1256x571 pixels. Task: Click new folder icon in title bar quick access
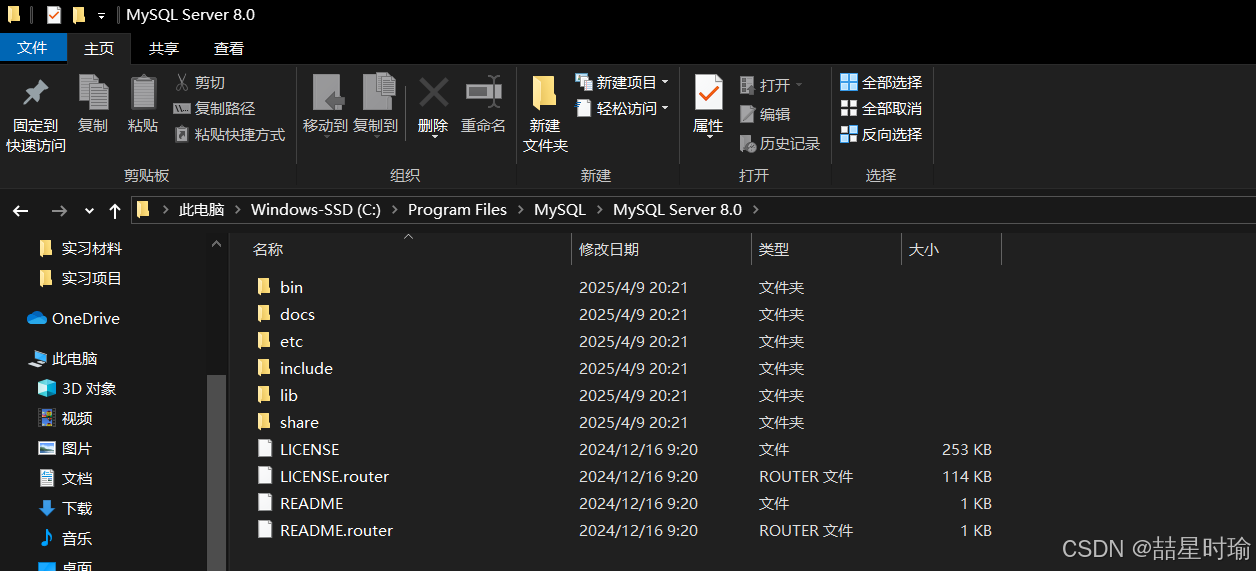coord(79,15)
